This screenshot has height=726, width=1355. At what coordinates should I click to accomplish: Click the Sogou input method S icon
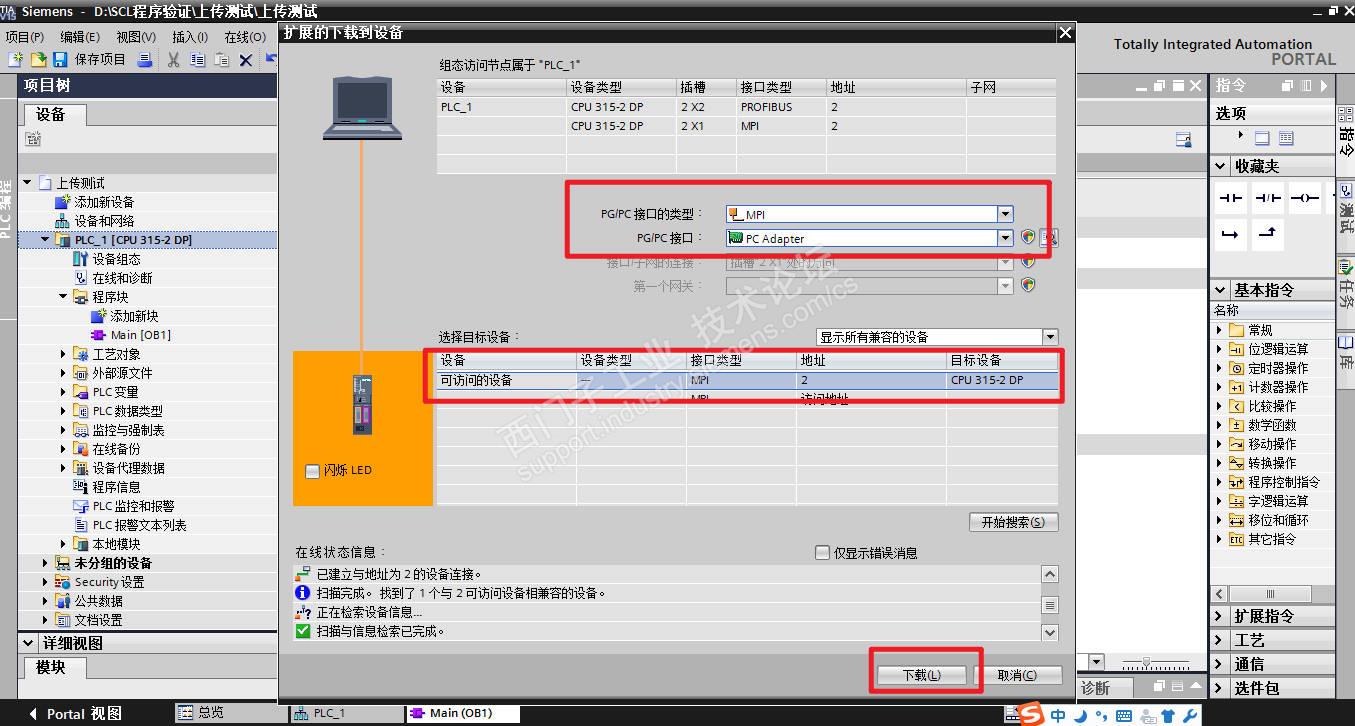[x=1032, y=714]
